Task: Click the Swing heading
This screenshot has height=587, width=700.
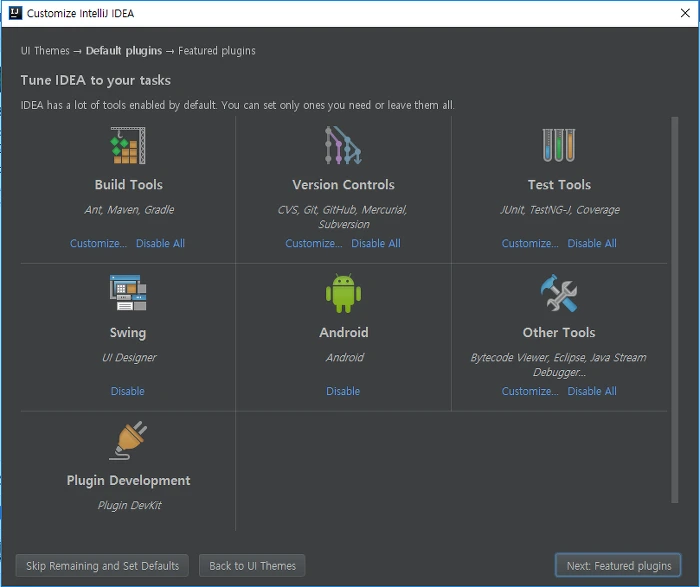Action: click(128, 333)
